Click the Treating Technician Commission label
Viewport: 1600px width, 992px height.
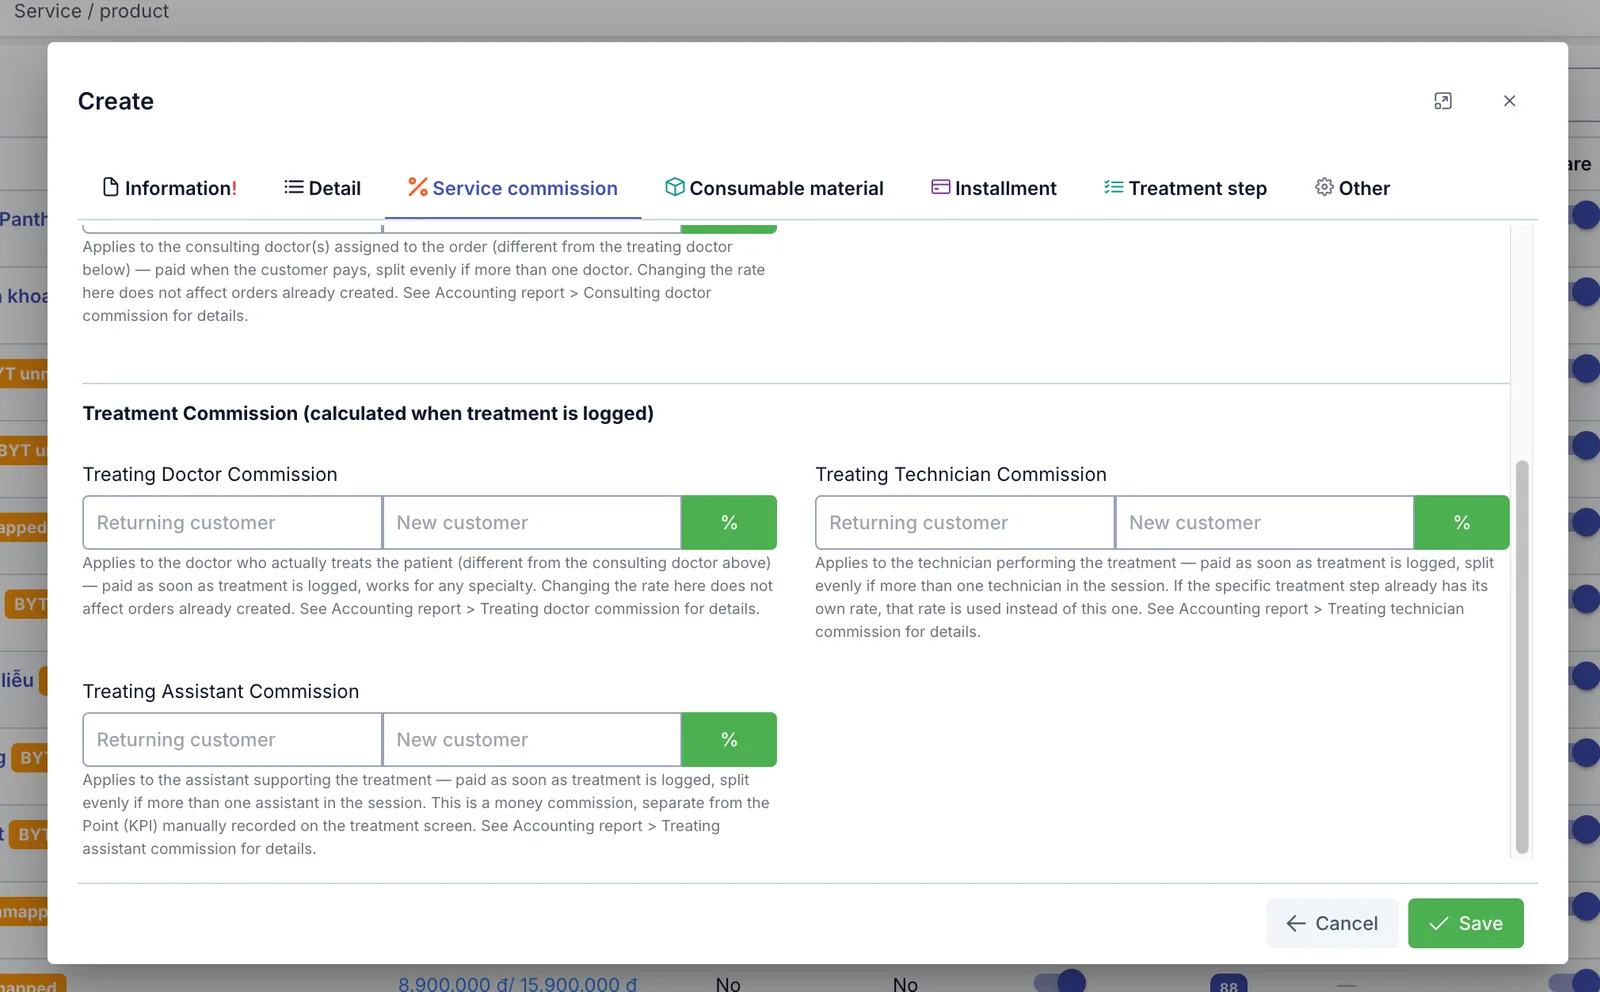click(961, 474)
